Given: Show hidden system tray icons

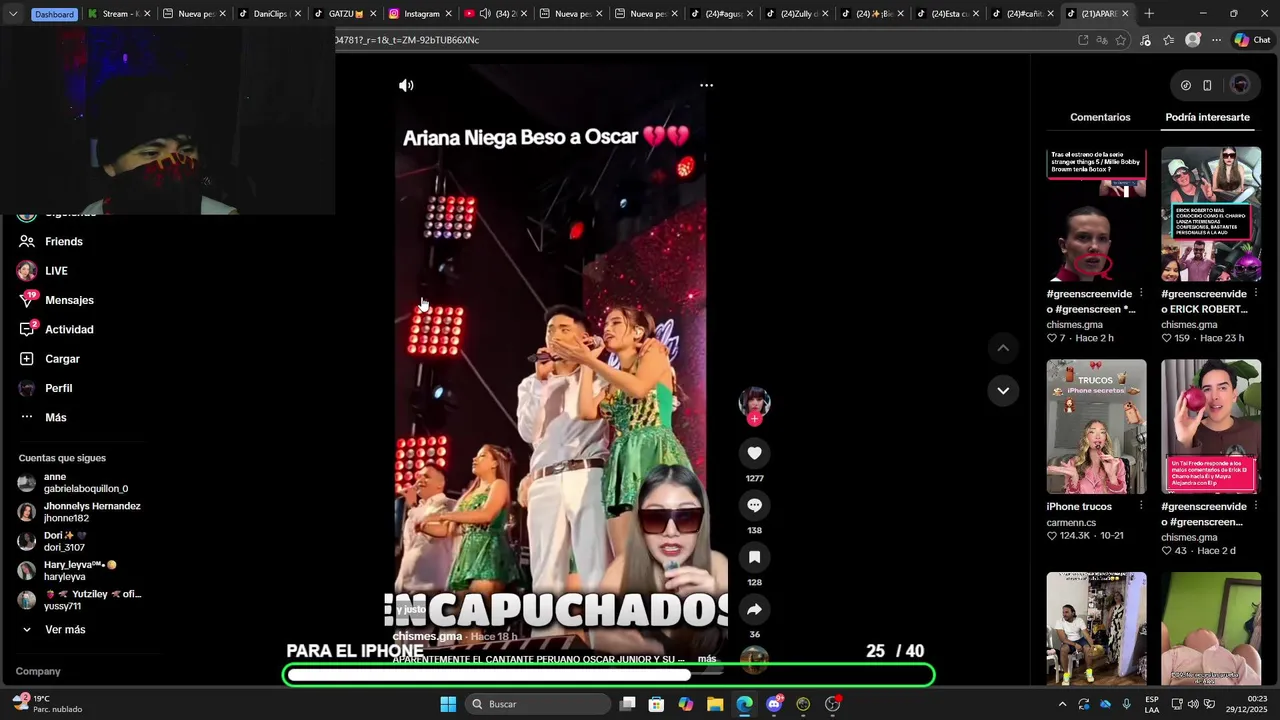Looking at the screenshot, I should pyautogui.click(x=1062, y=704).
